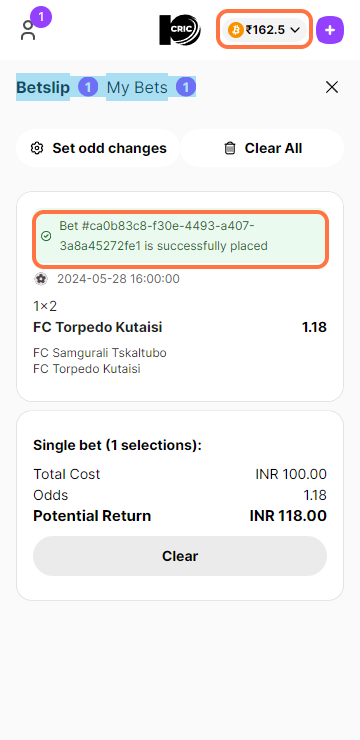Switch to the Betslip tab
This screenshot has width=360, height=740.
[x=43, y=87]
